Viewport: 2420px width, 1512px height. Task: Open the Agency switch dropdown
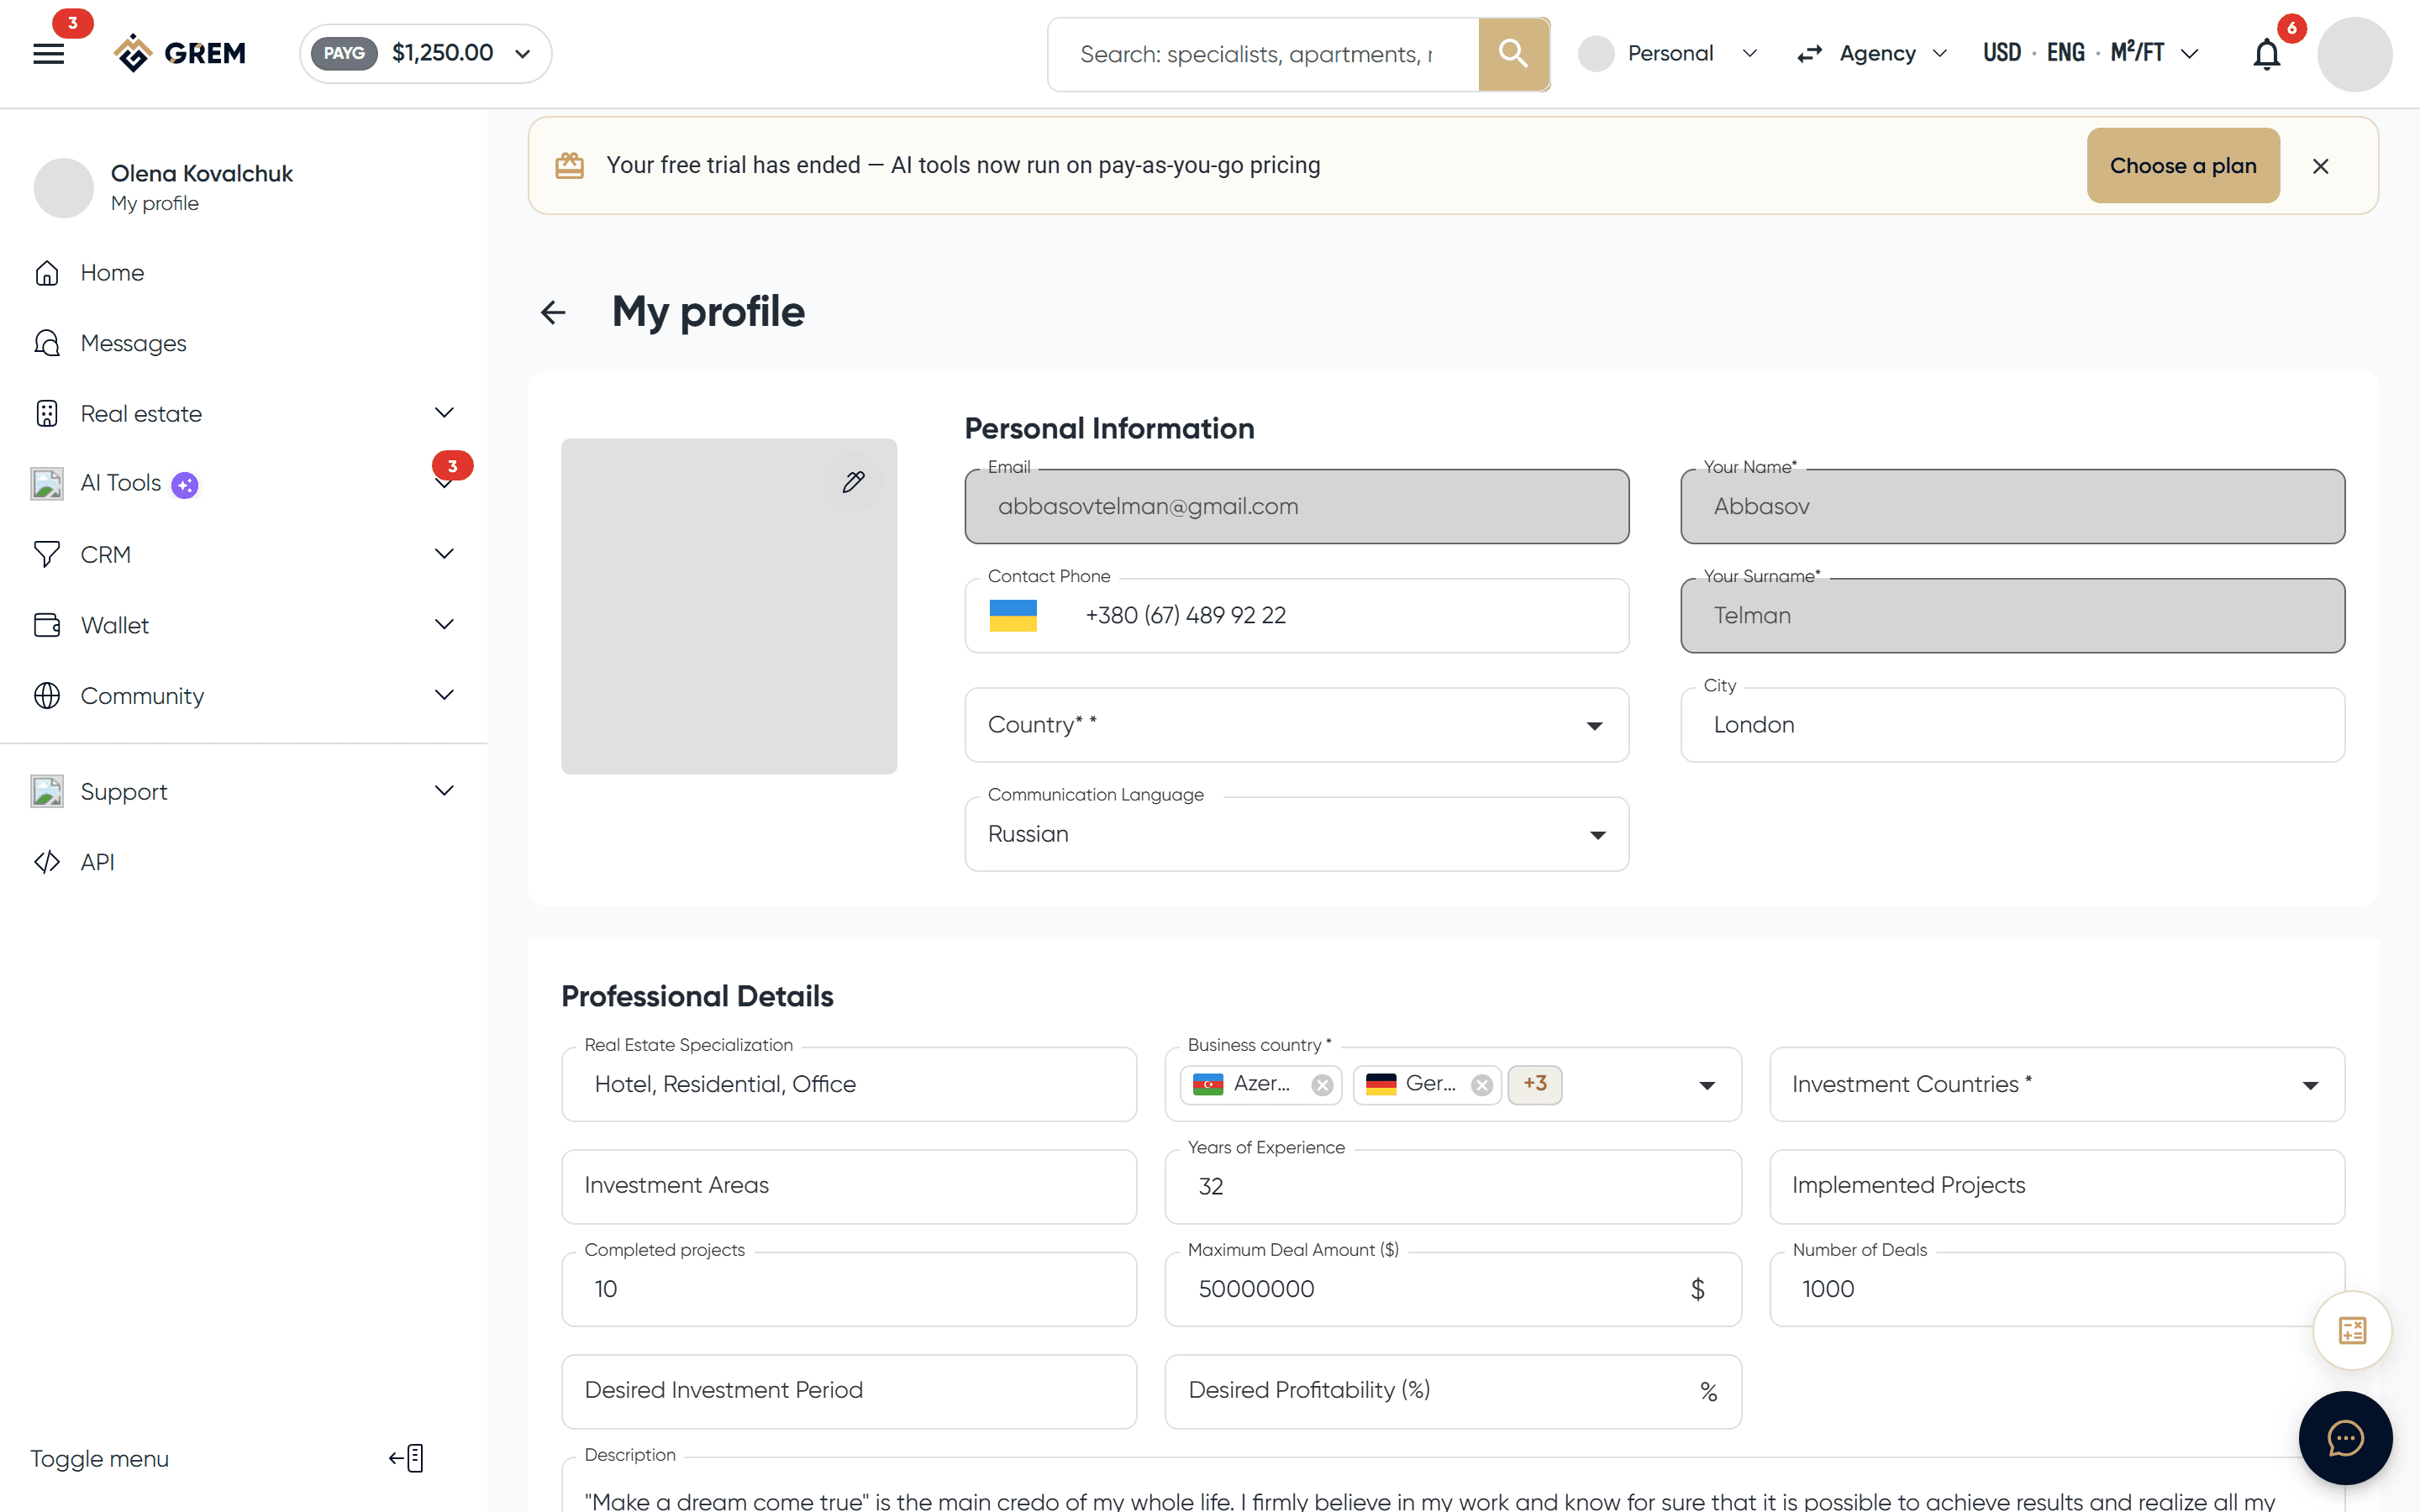(1892, 53)
